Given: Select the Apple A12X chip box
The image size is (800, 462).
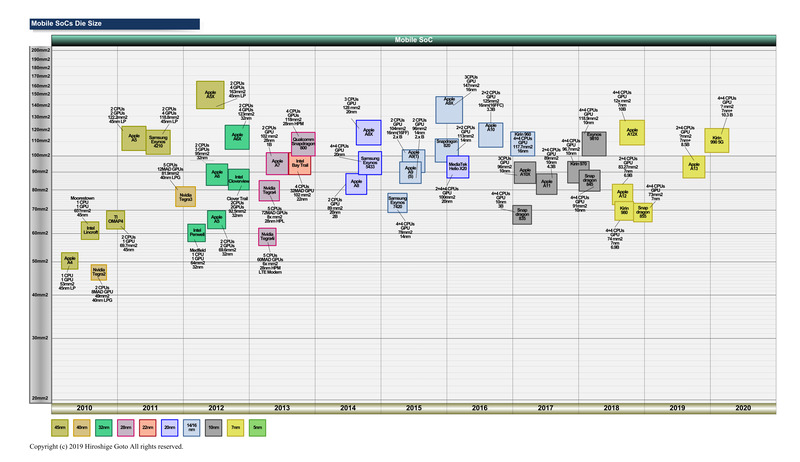Looking at the screenshot, I should tap(632, 133).
